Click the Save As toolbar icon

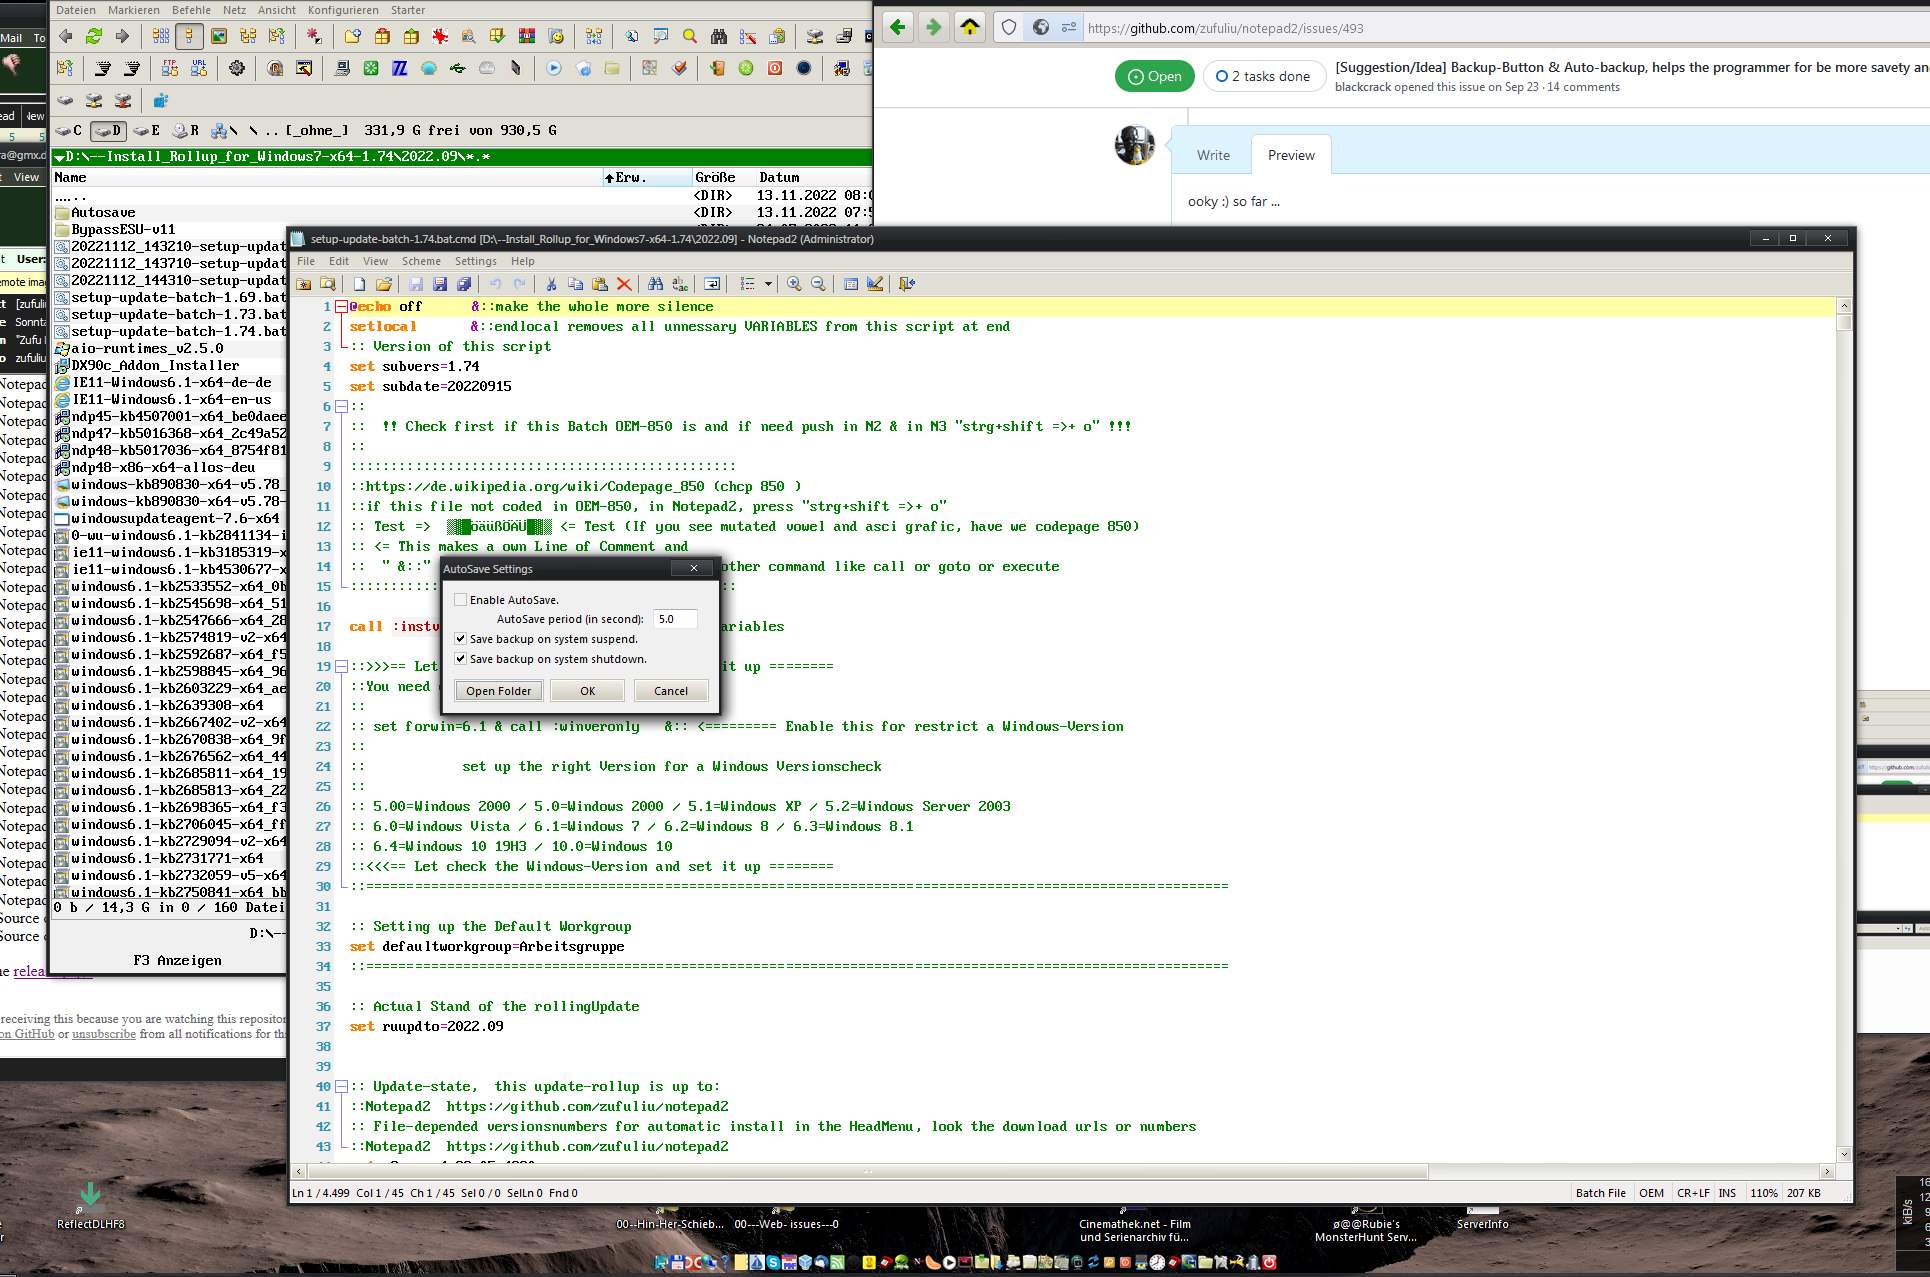440,284
